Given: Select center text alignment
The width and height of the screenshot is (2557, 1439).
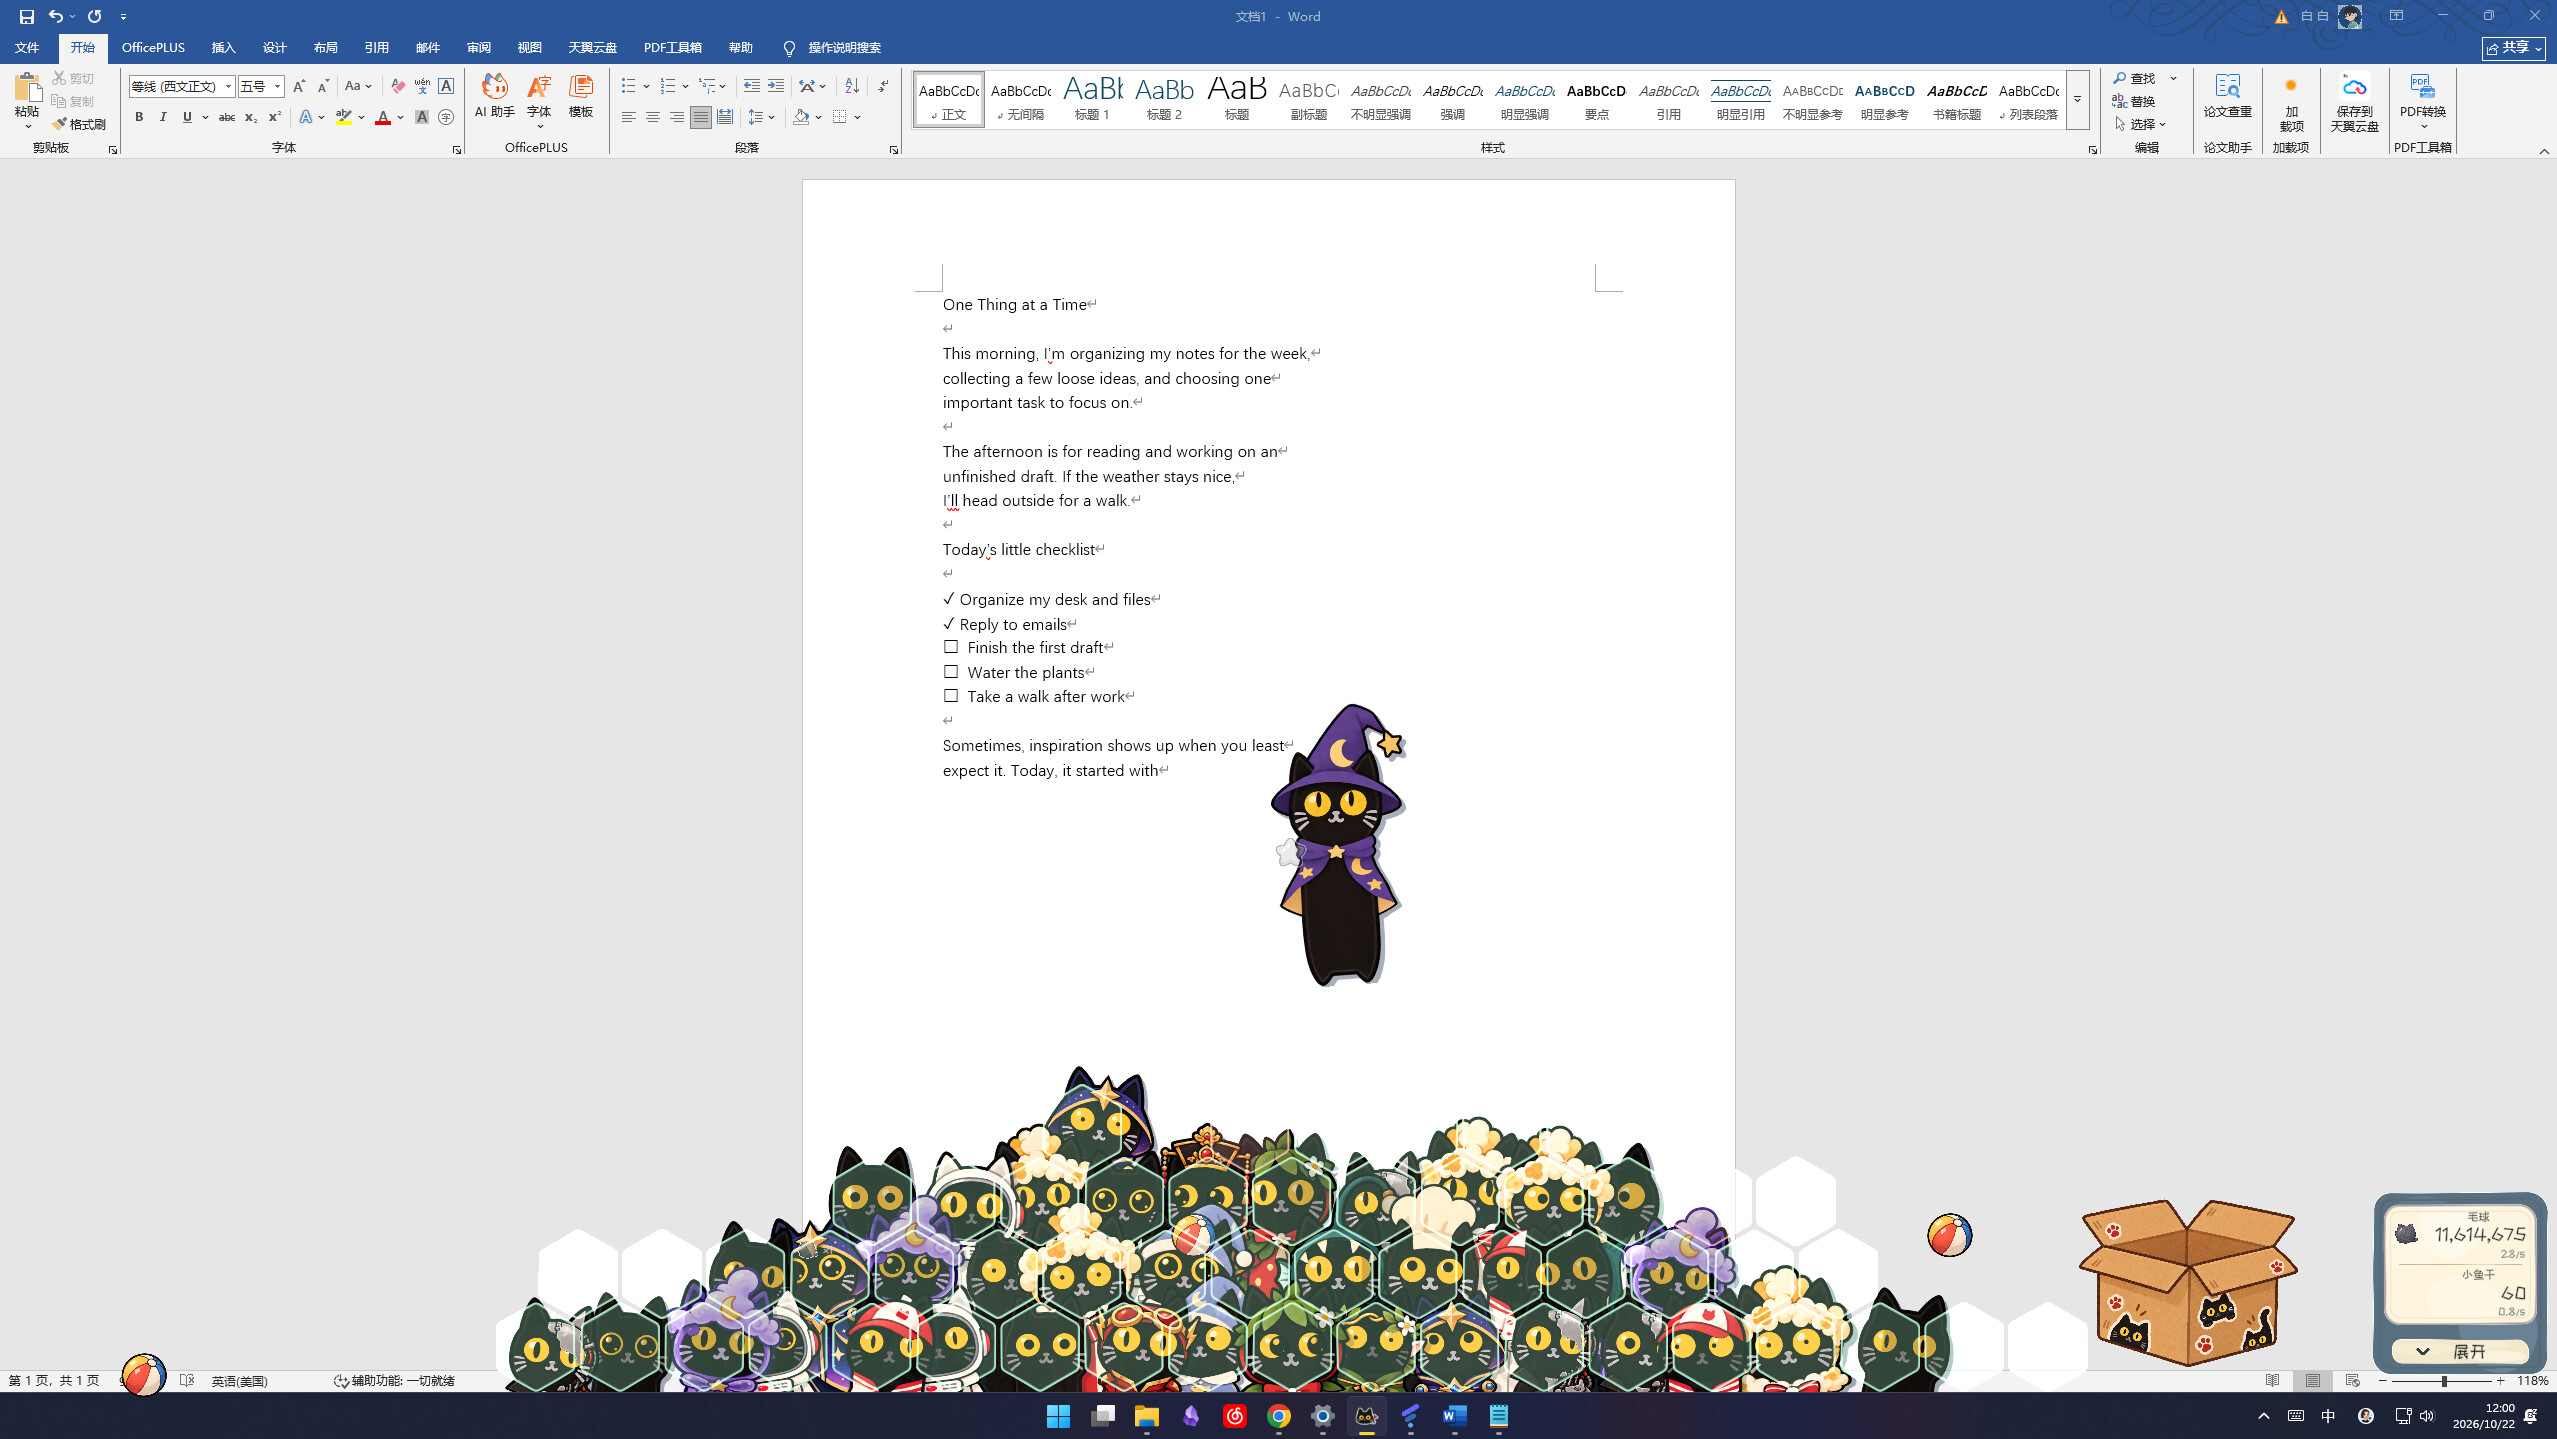Looking at the screenshot, I should tap(653, 118).
